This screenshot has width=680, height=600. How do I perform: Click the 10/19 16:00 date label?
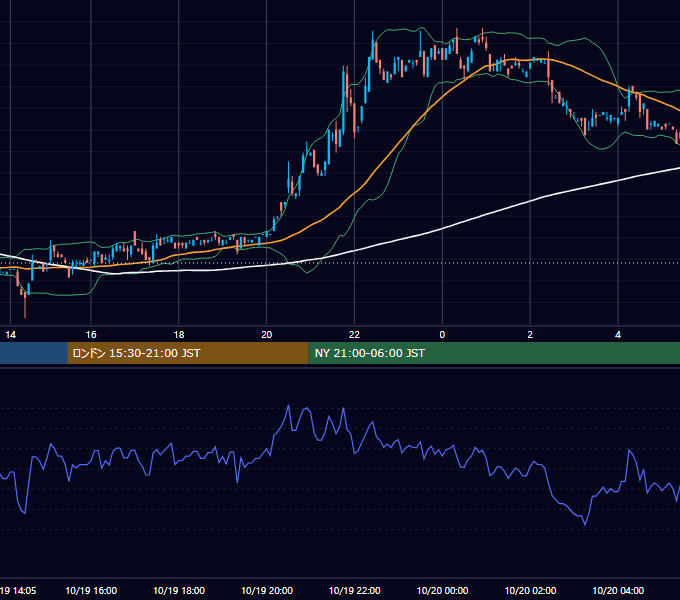pos(91,590)
